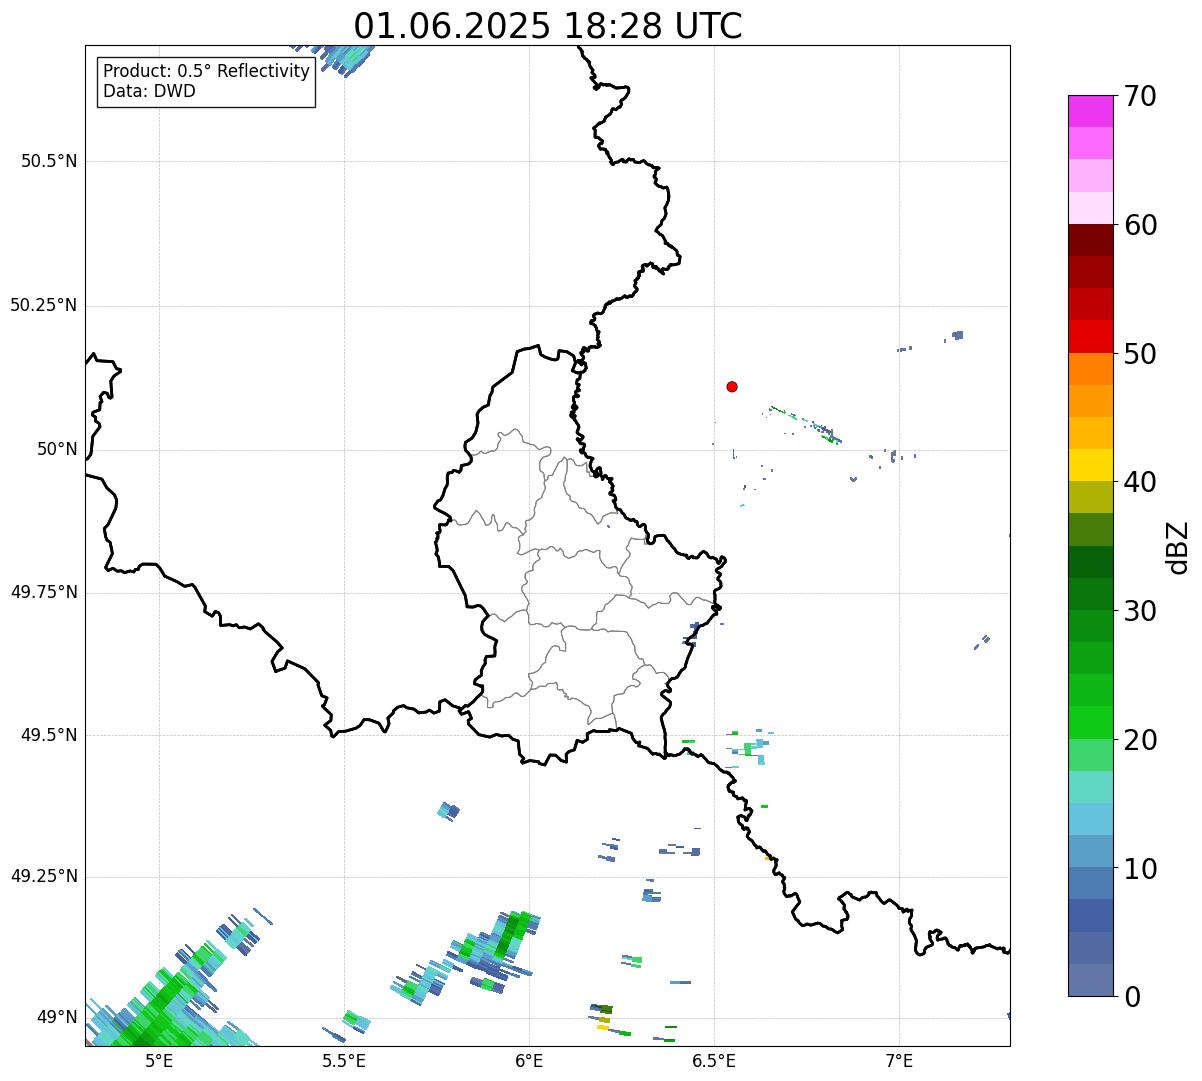Screen dimensions: 1202x1081
Task: Click the 5.5°E longitude label
Action: tap(344, 1060)
